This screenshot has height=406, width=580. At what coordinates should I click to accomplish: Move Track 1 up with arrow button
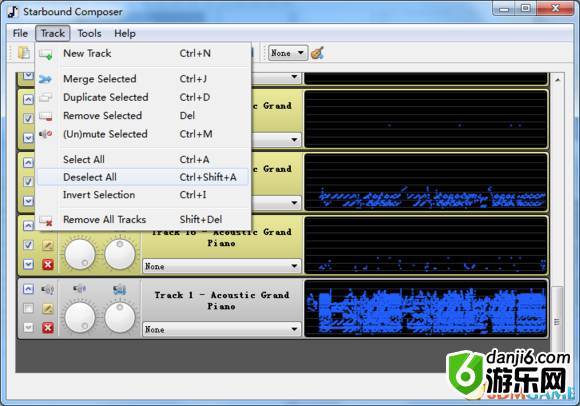(x=28, y=289)
